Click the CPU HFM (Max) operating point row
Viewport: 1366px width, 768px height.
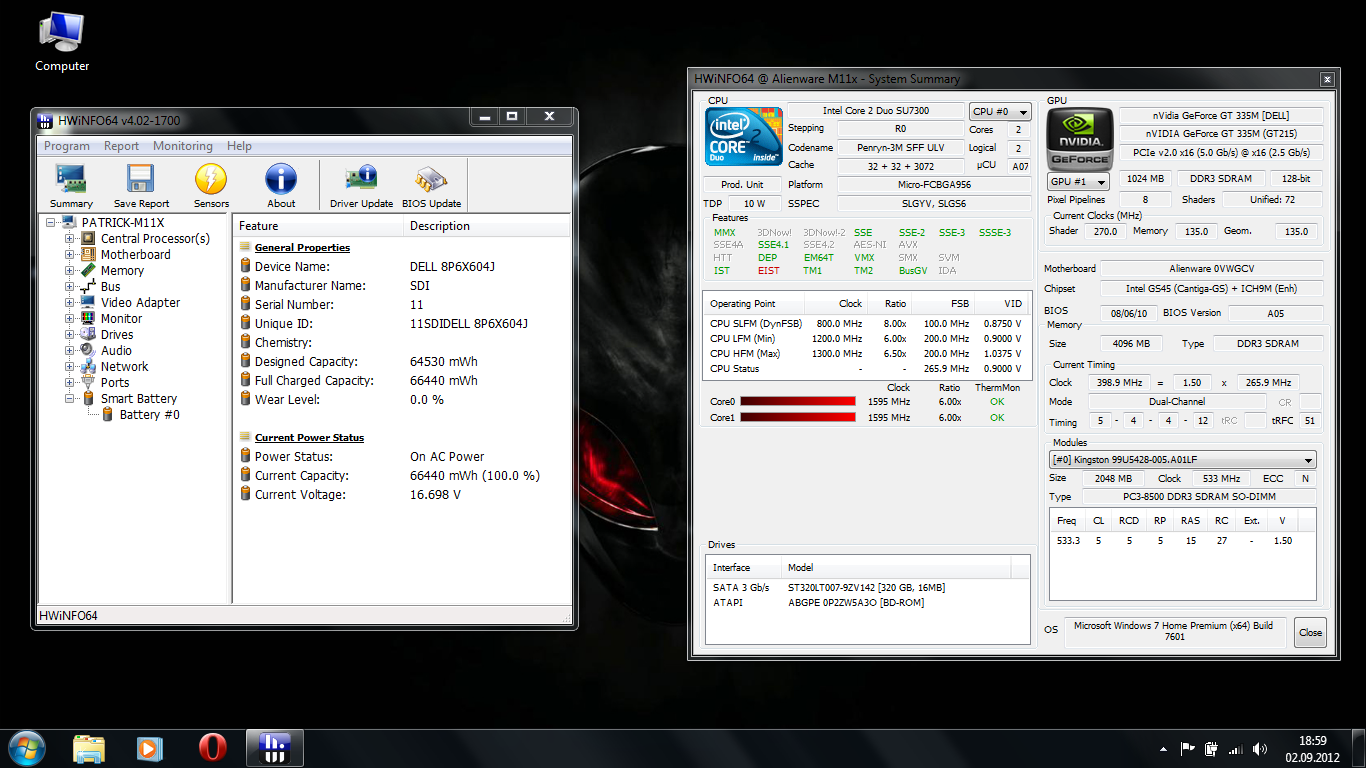point(866,354)
